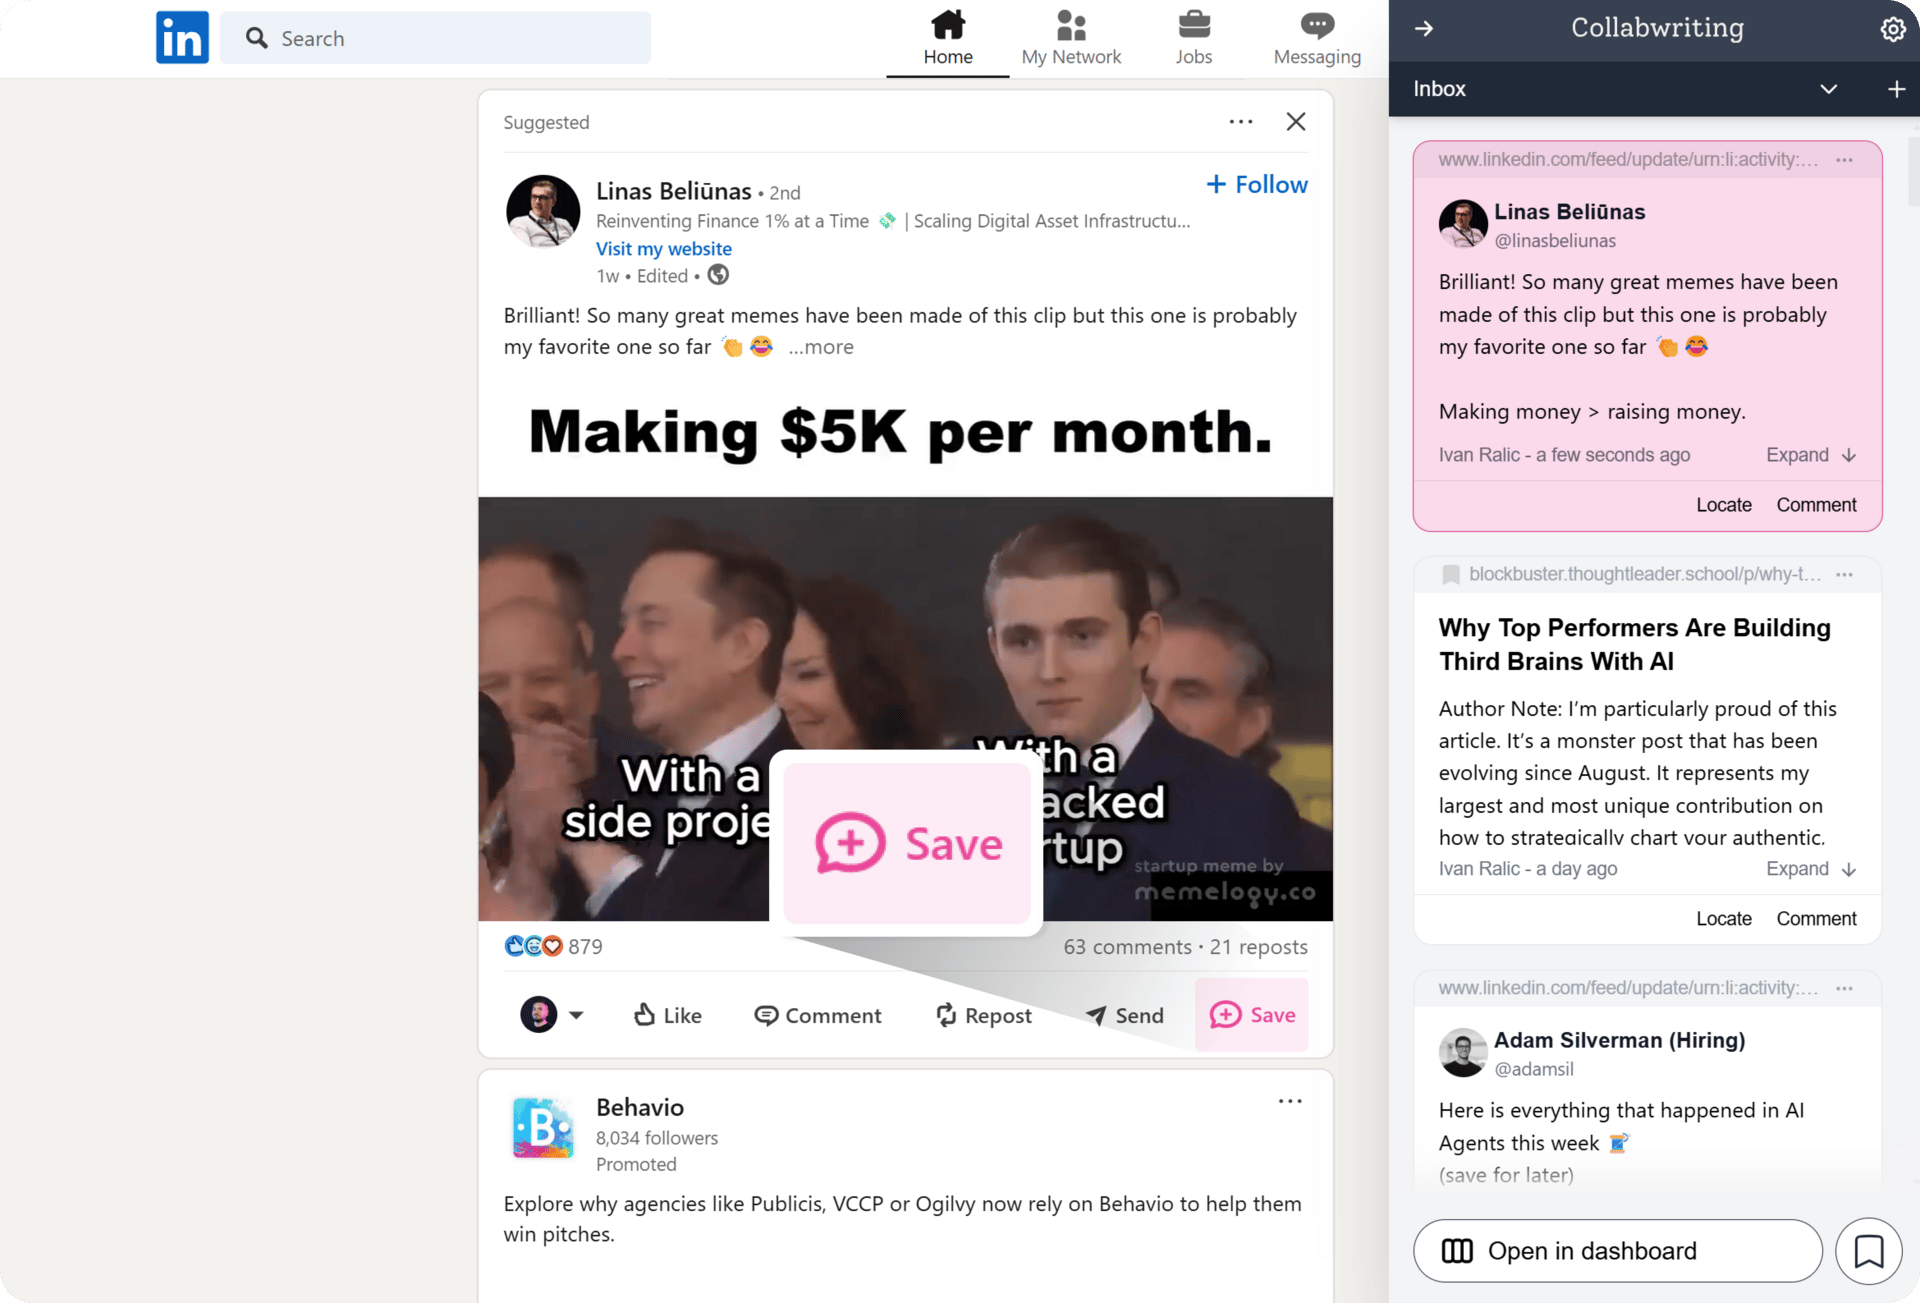Click Open in dashboard button
Image resolution: width=1920 pixels, height=1303 pixels.
(1617, 1251)
